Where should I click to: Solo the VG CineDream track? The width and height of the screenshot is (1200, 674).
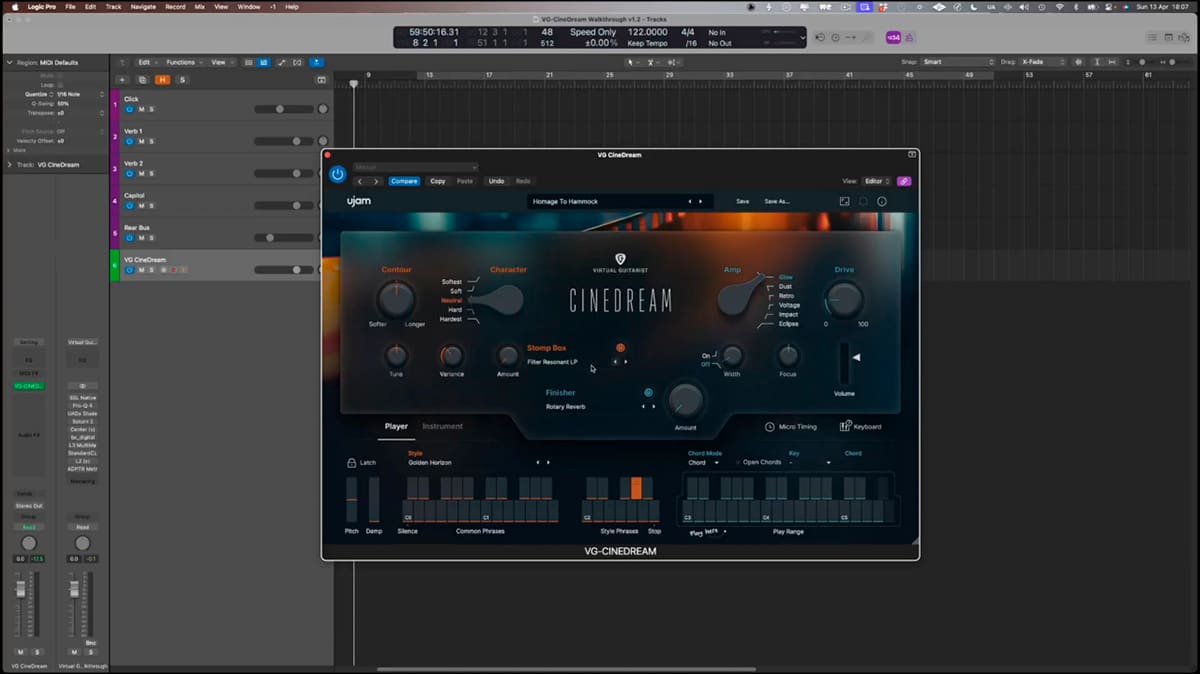tap(151, 269)
